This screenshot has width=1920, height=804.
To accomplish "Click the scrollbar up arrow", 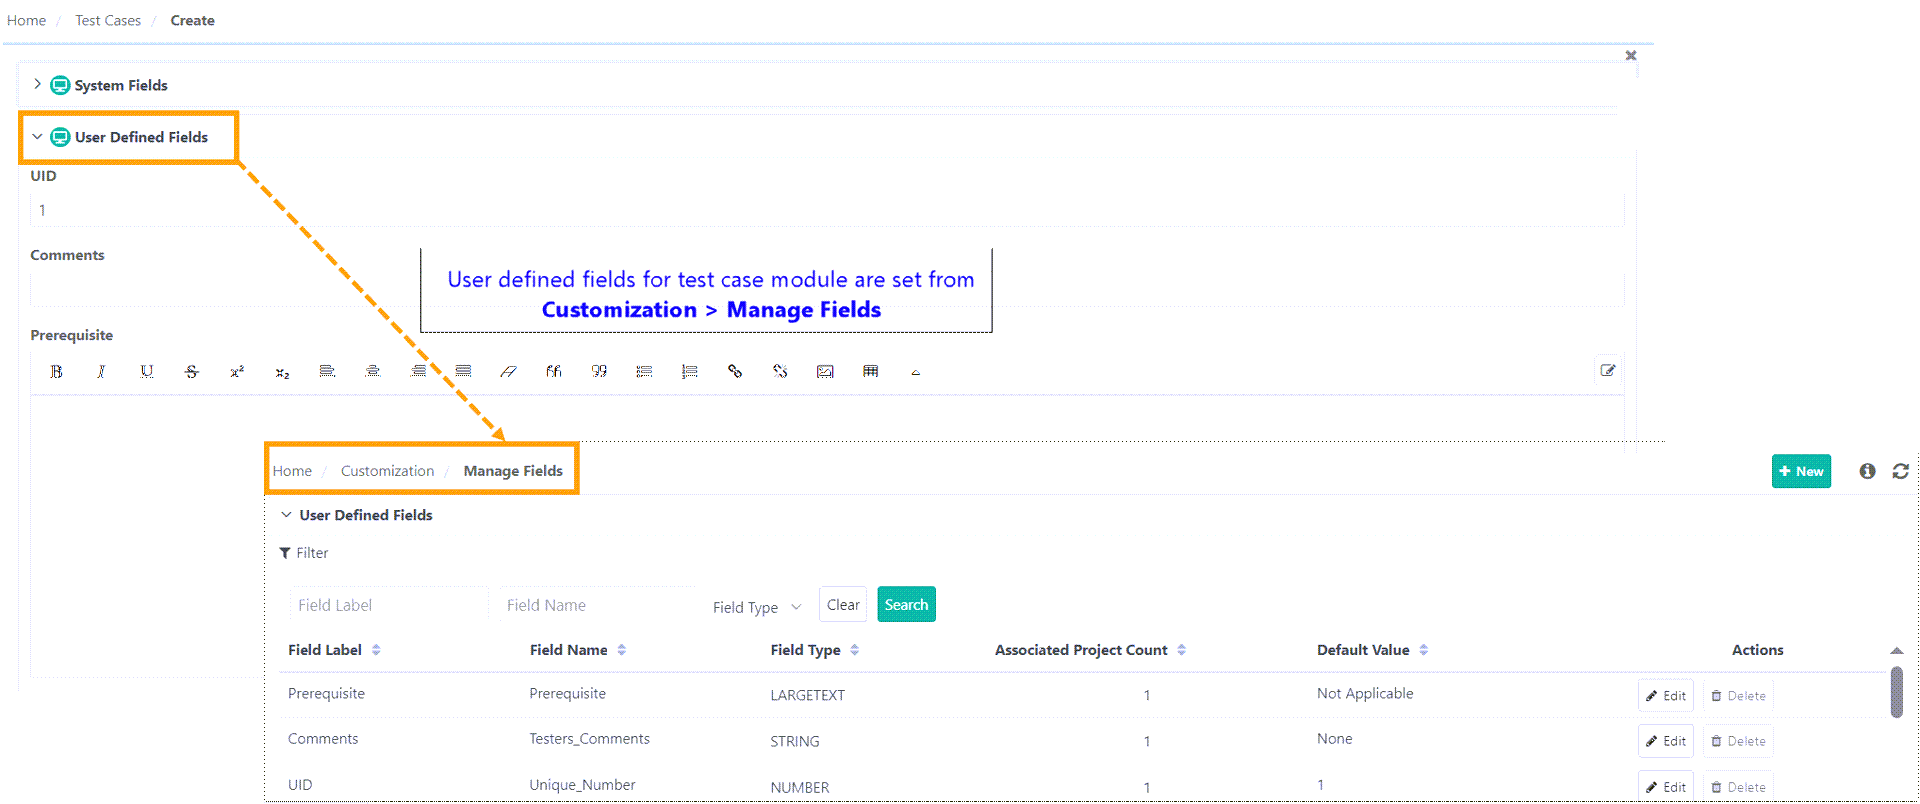I will pyautogui.click(x=1896, y=651).
